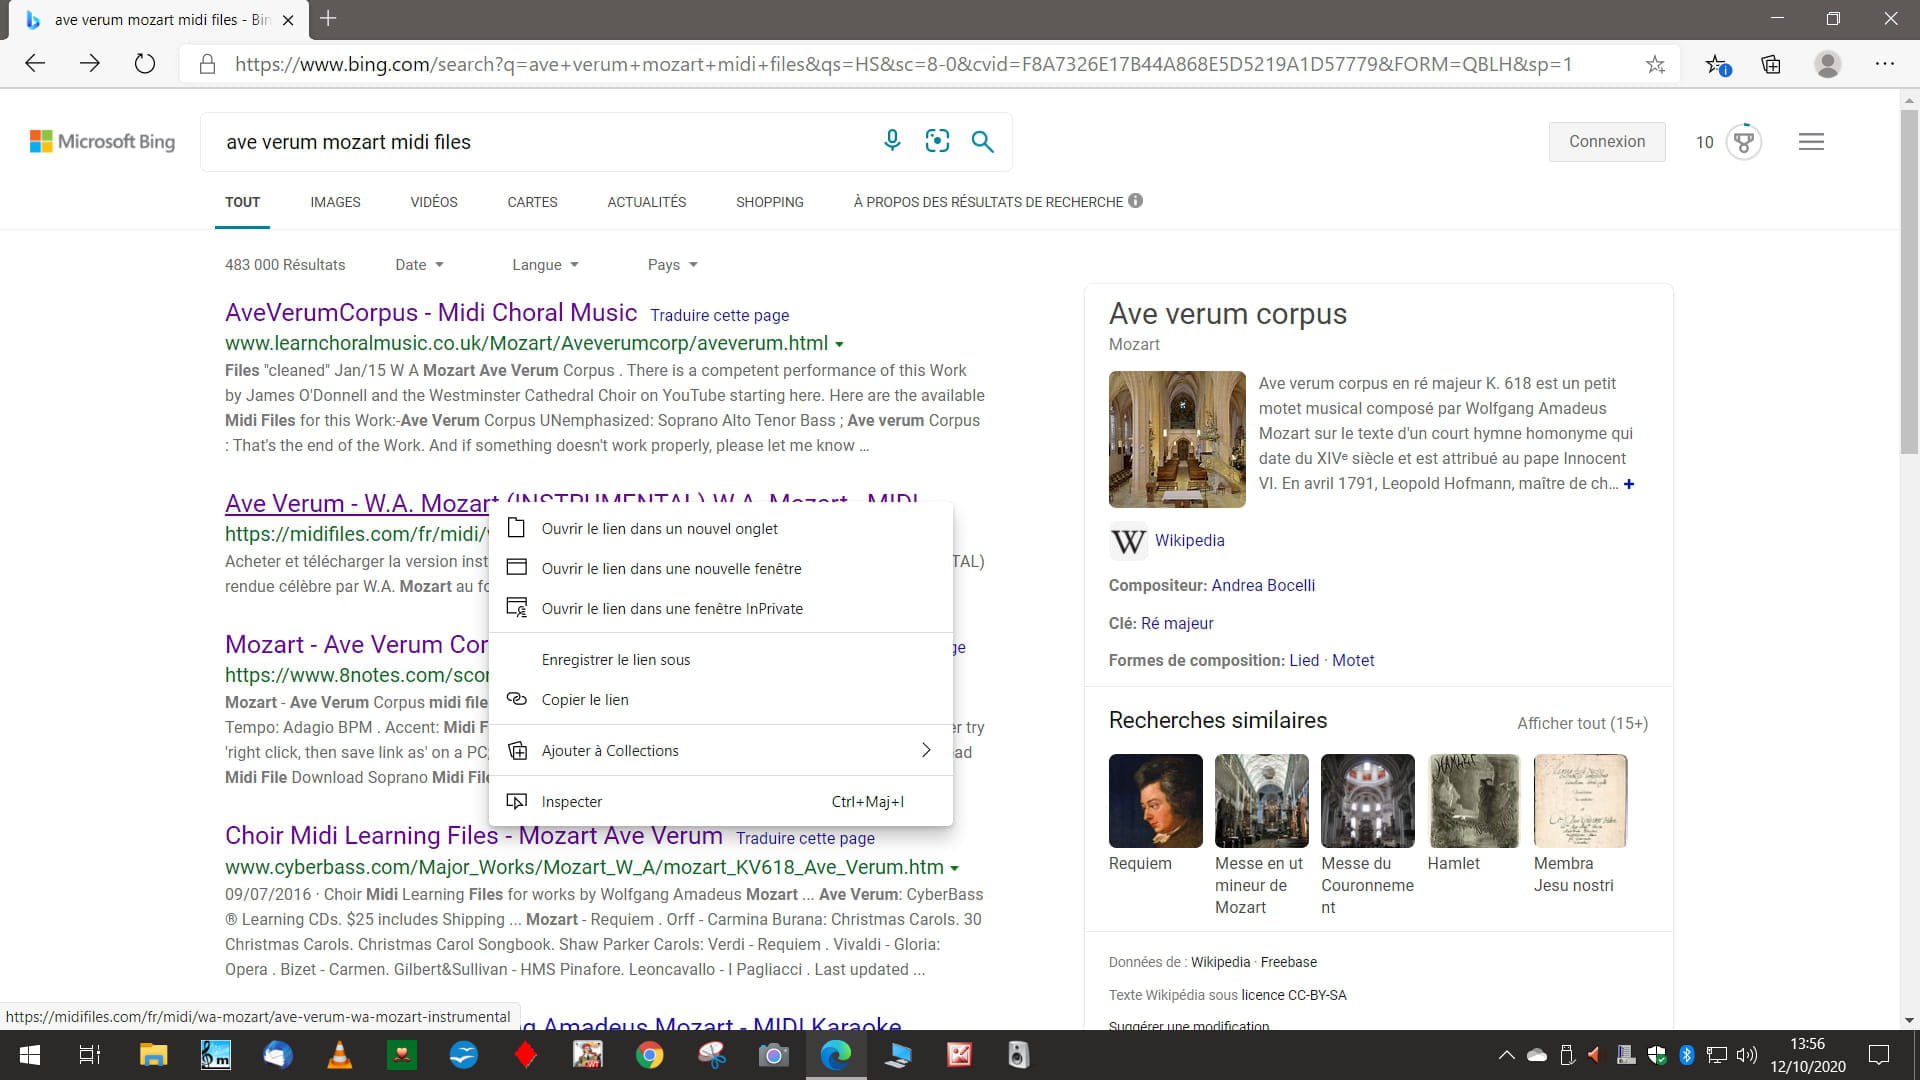Start voice search with microphone icon
1920x1080 pixels.
point(892,141)
